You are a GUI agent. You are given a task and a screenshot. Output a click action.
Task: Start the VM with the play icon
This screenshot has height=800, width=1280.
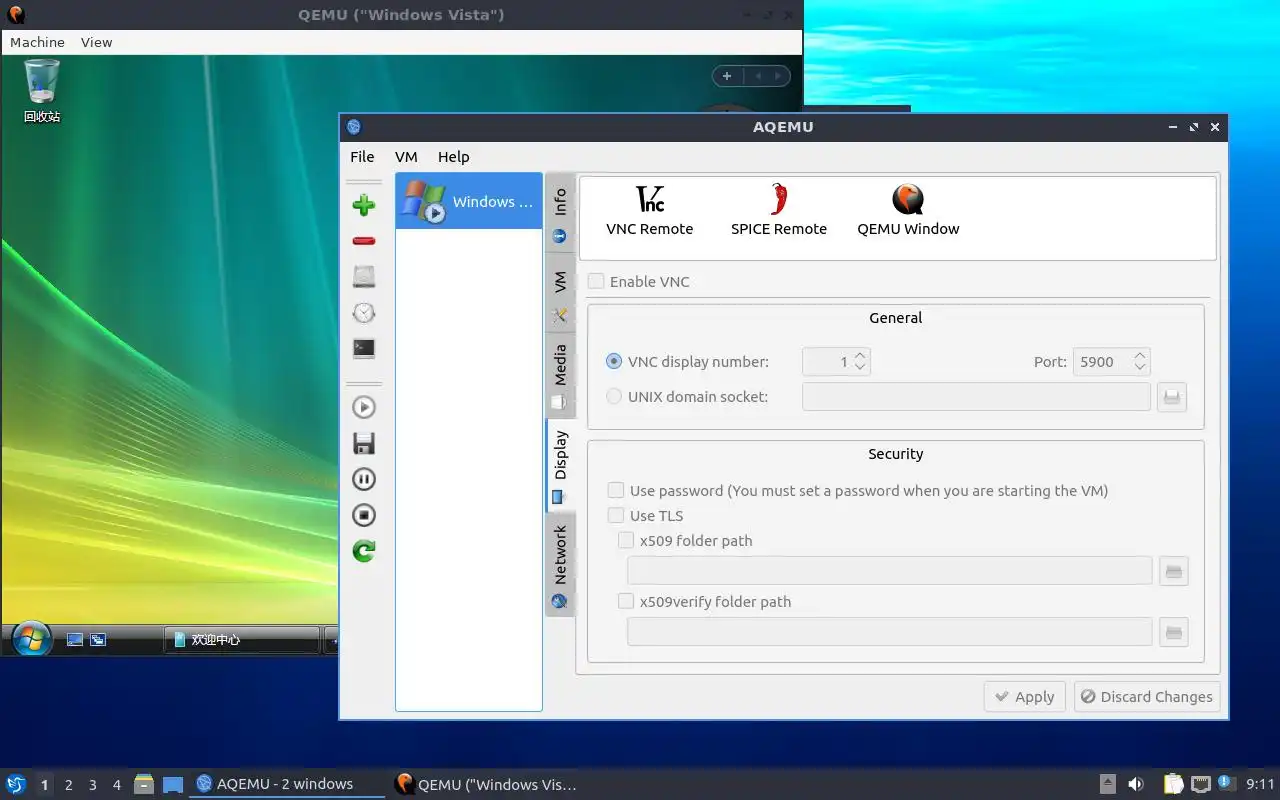coord(364,407)
